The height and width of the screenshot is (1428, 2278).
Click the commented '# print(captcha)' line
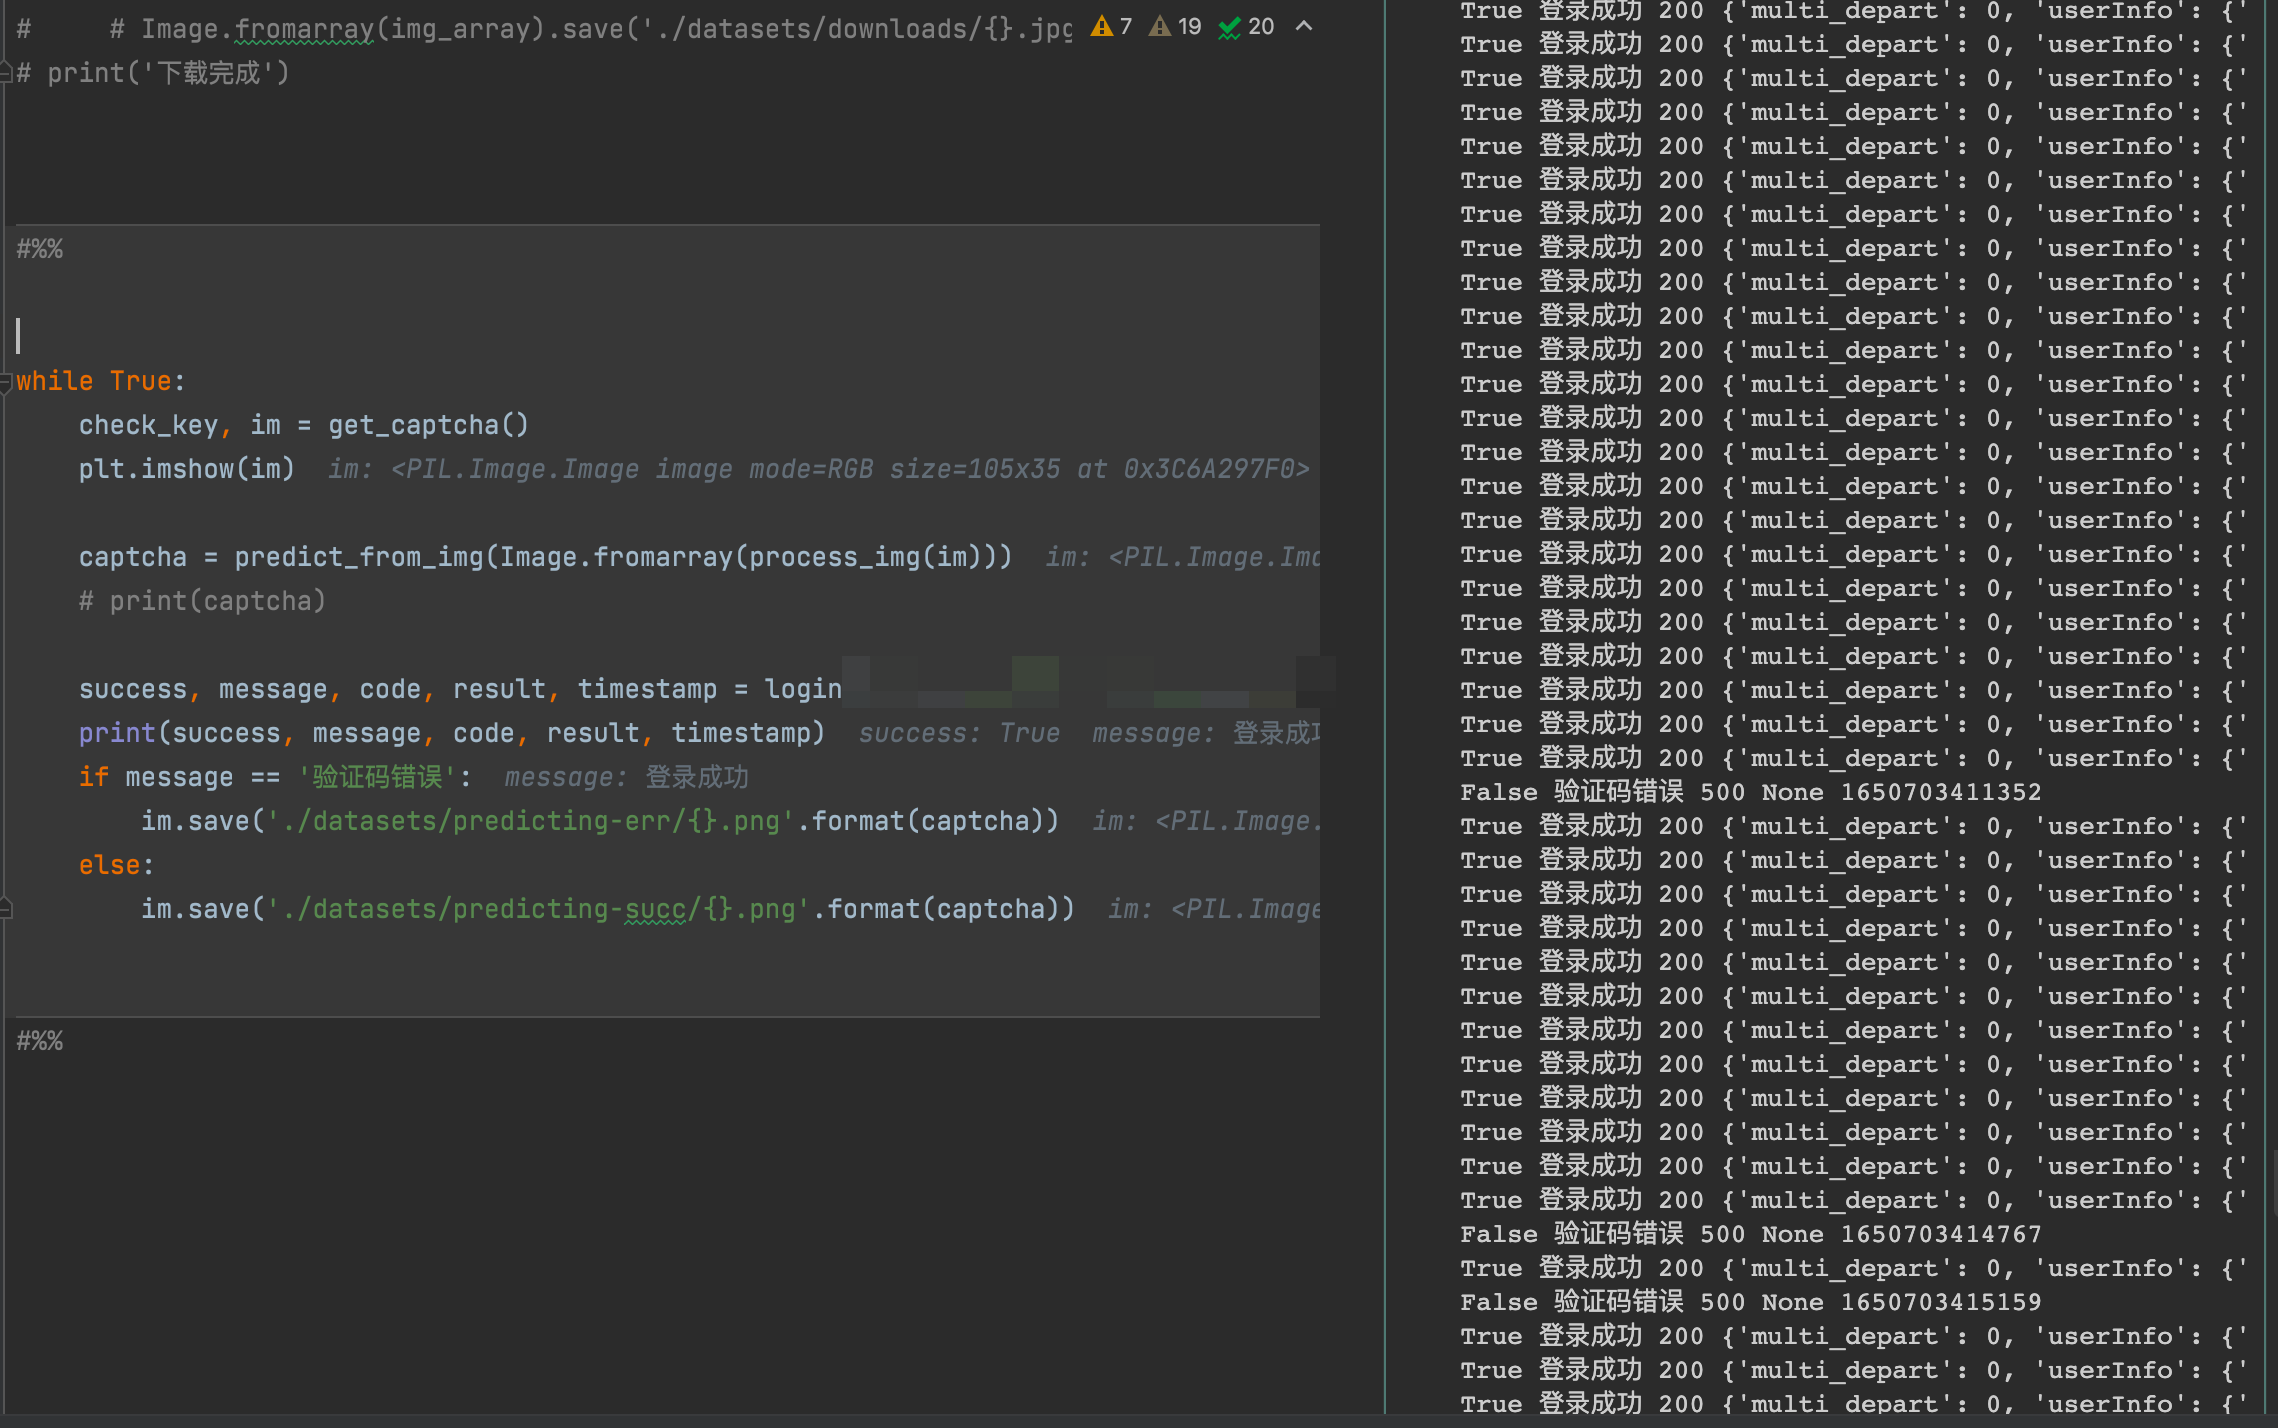point(202,601)
